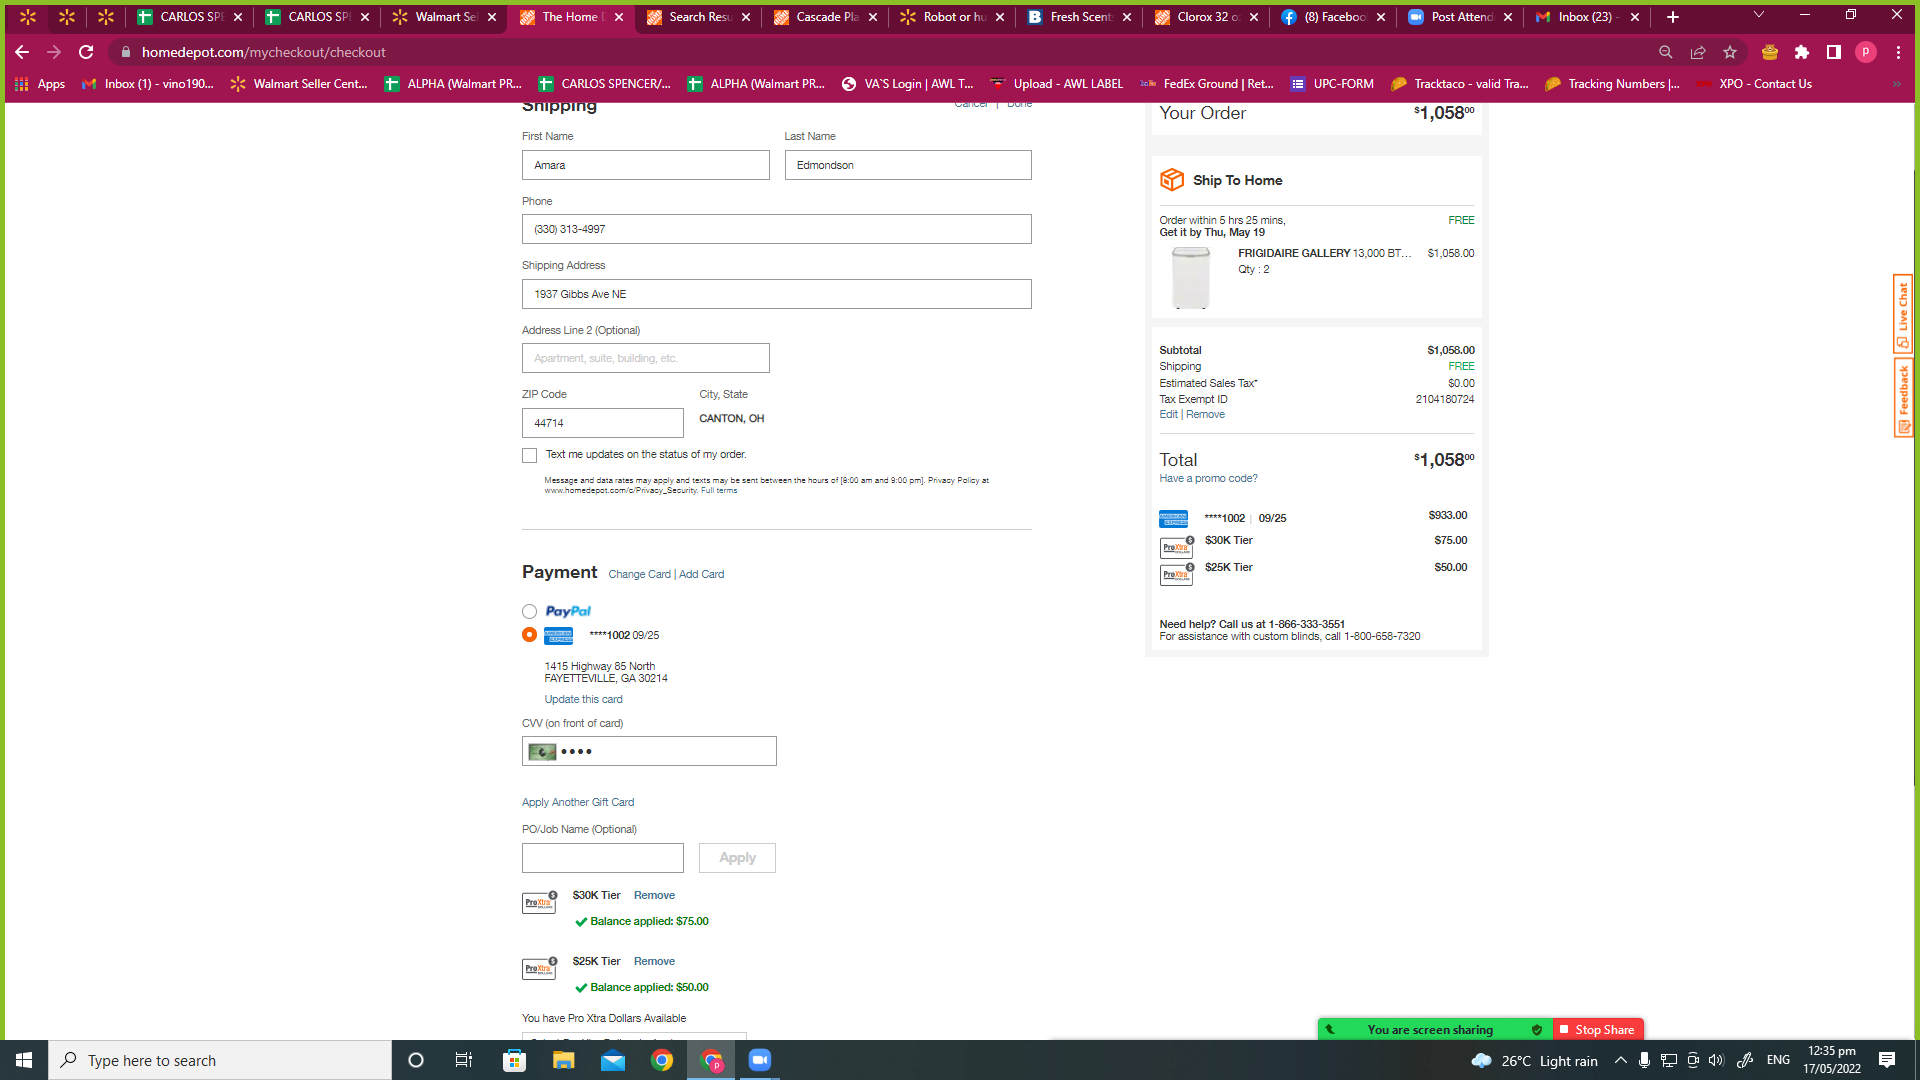Click Have a promo code link
This screenshot has height=1080, width=1920.
tap(1208, 478)
